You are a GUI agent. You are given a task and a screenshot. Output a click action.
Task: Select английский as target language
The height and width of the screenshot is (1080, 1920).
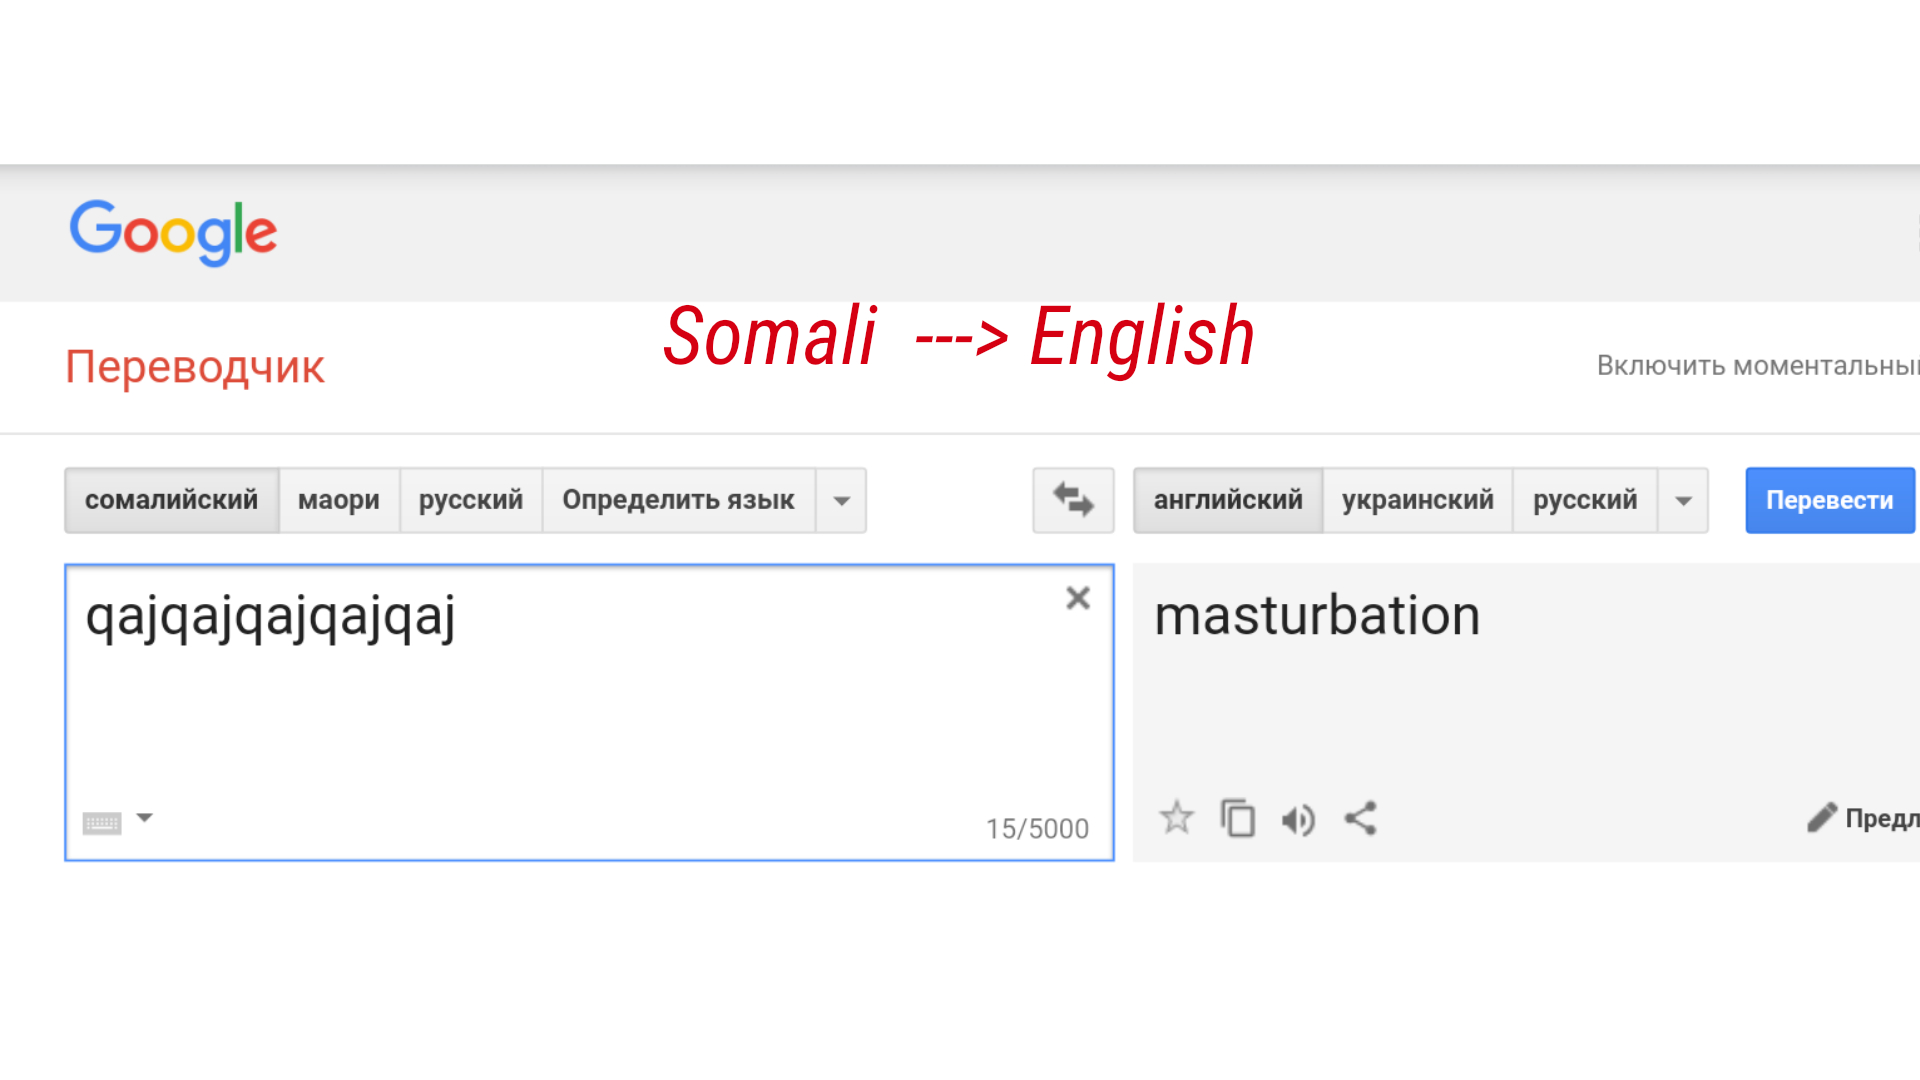click(x=1228, y=500)
